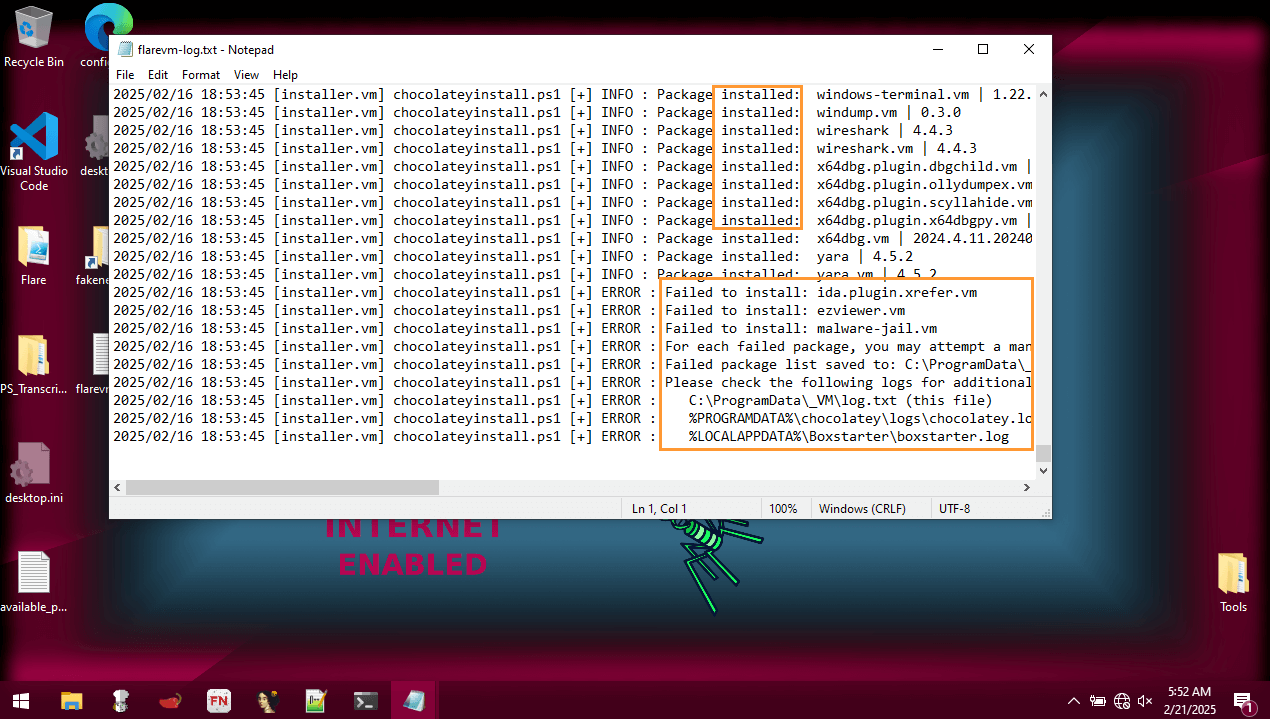Select the desktop.ini file below PS_Transcripts
The height and width of the screenshot is (719, 1270).
coord(33,474)
